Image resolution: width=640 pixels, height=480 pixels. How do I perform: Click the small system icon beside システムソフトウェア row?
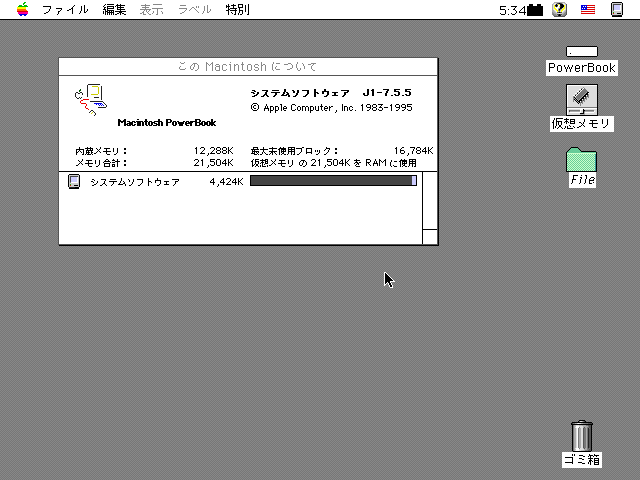coord(74,182)
